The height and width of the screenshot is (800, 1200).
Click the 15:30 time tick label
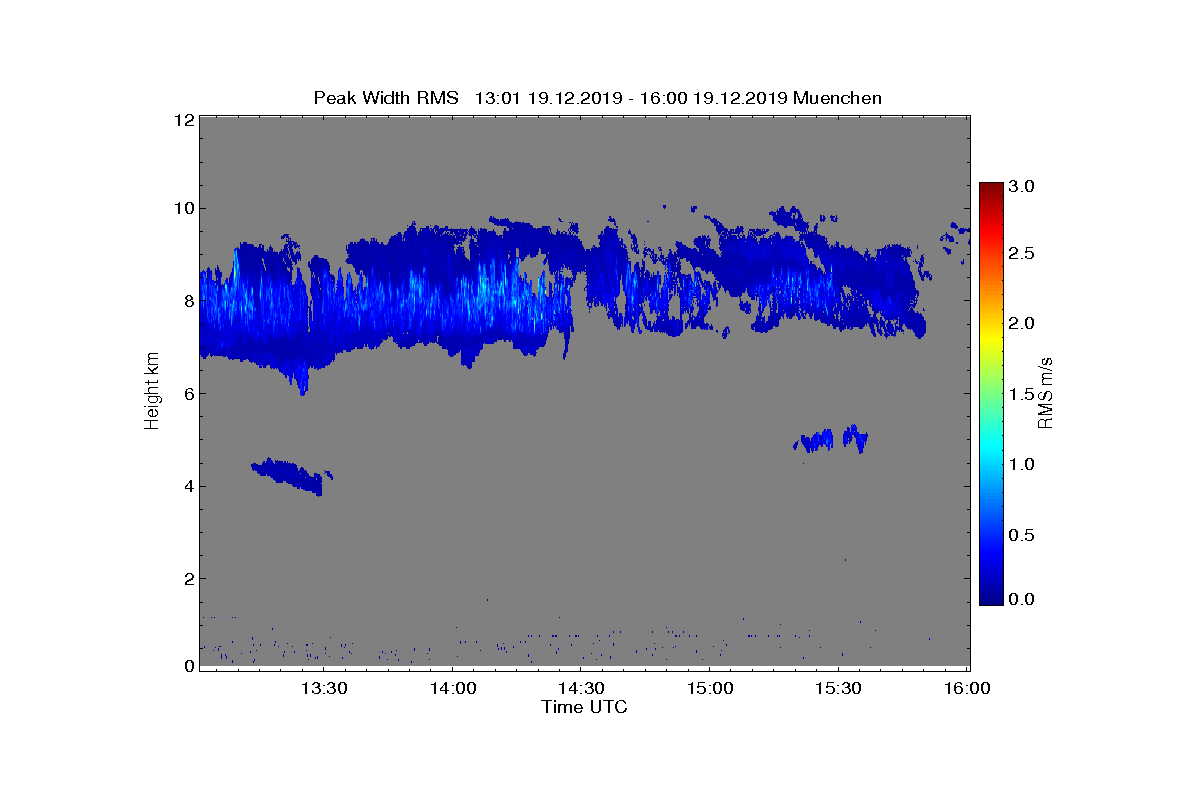point(838,688)
